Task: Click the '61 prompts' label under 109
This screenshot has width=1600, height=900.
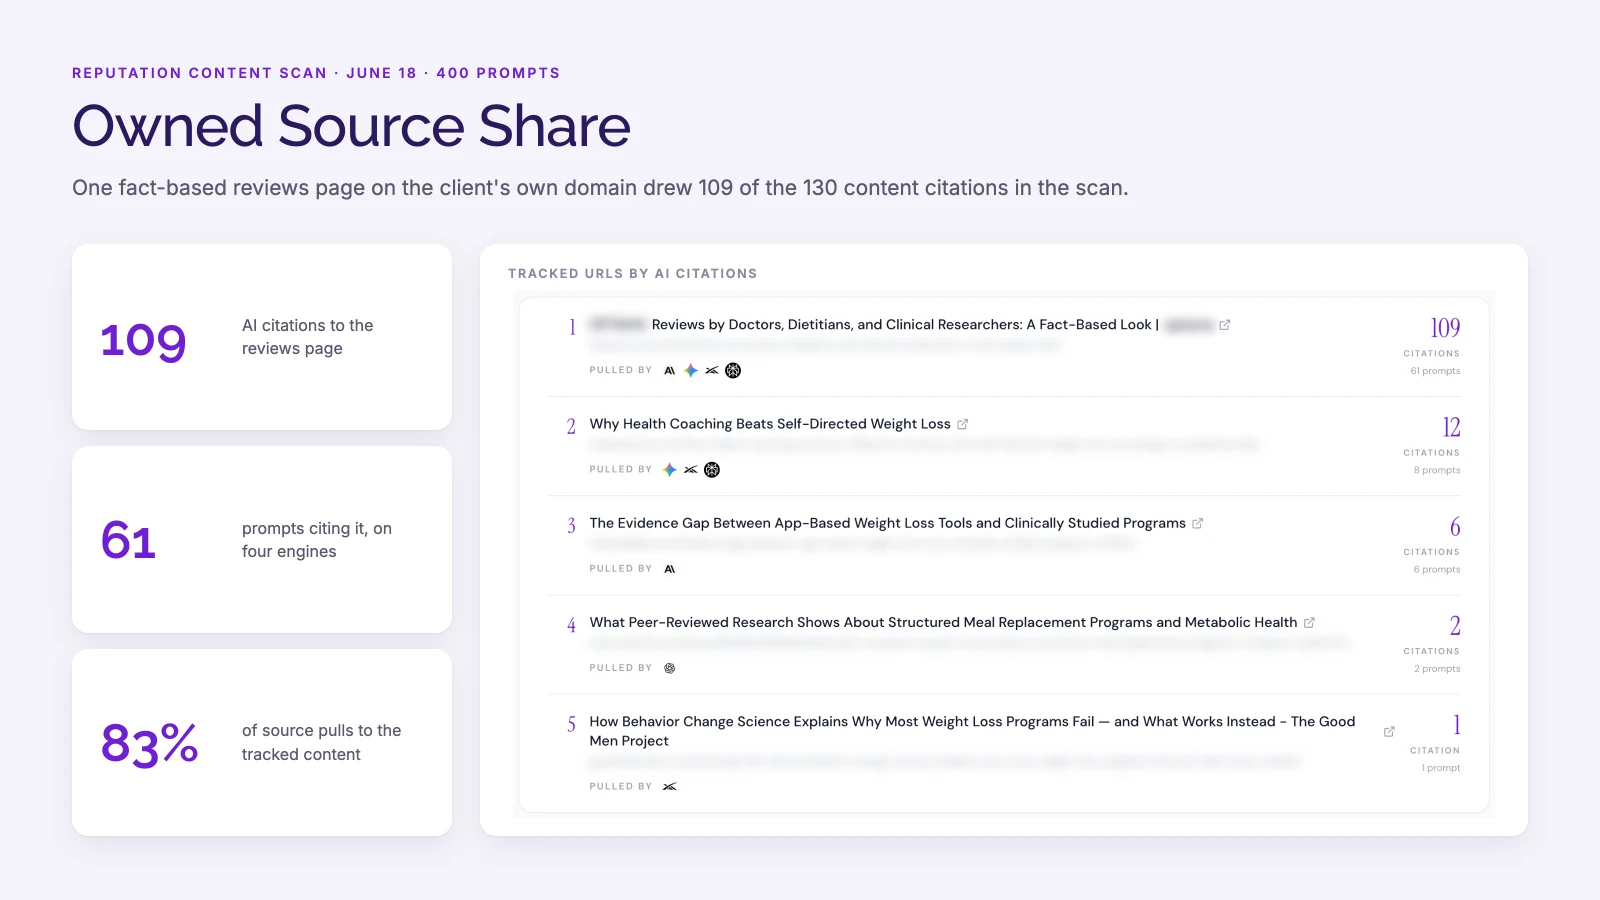Action: coord(1435,371)
